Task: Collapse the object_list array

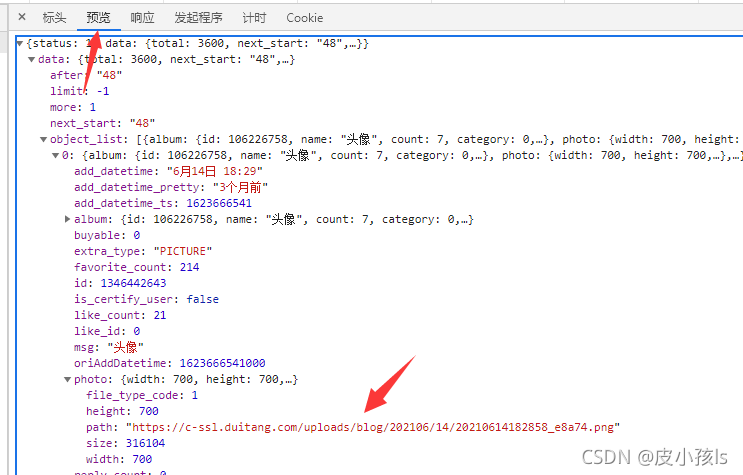Action: pyautogui.click(x=44, y=139)
